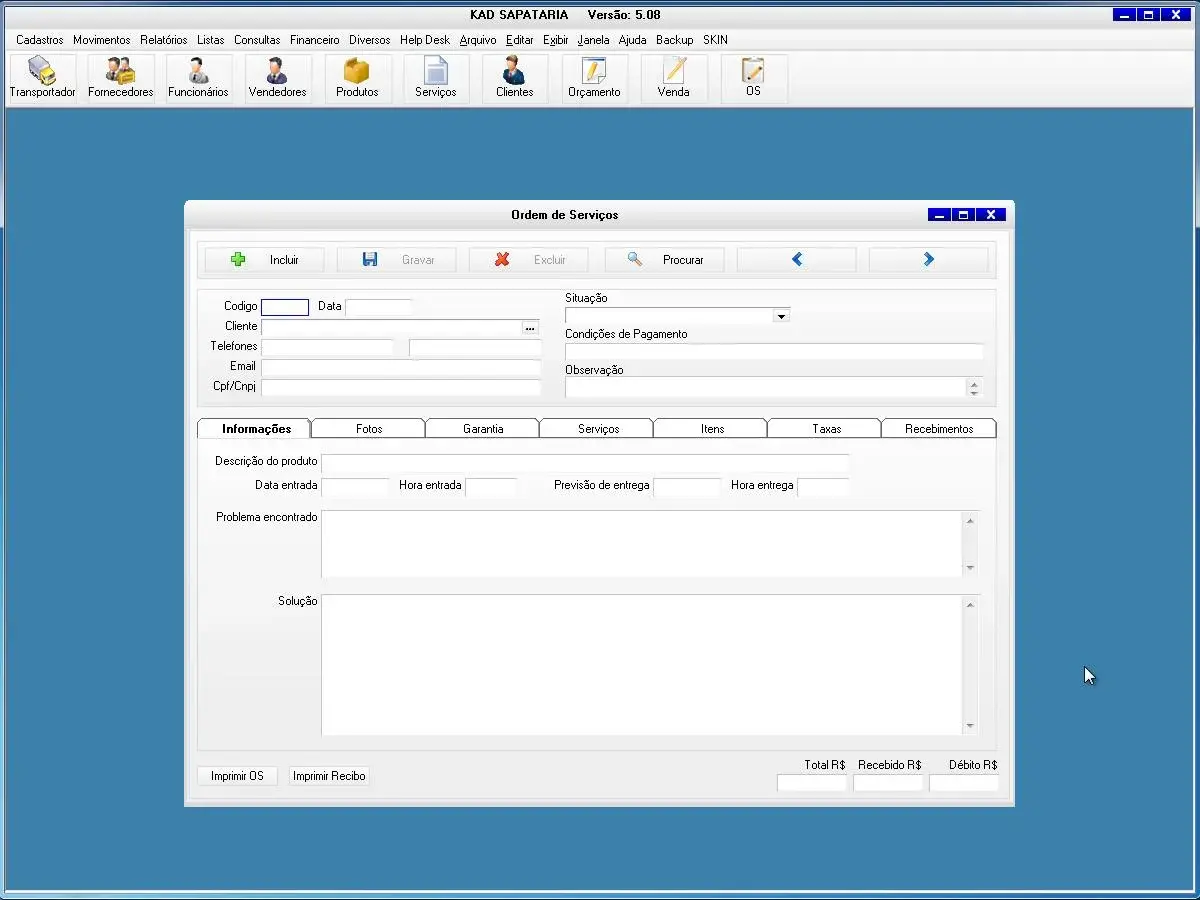Click the Condições de Pagamento field
Image resolution: width=1200 pixels, height=900 pixels.
coord(774,352)
